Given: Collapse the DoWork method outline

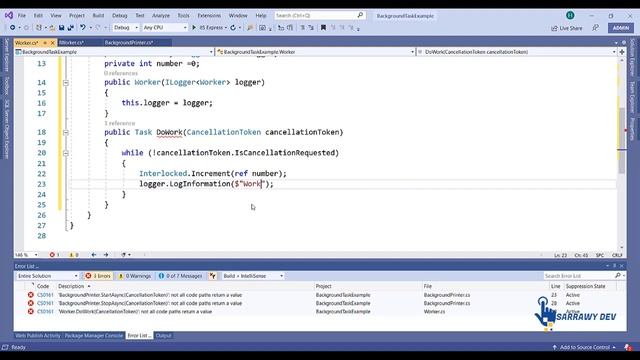Looking at the screenshot, I should point(66,132).
